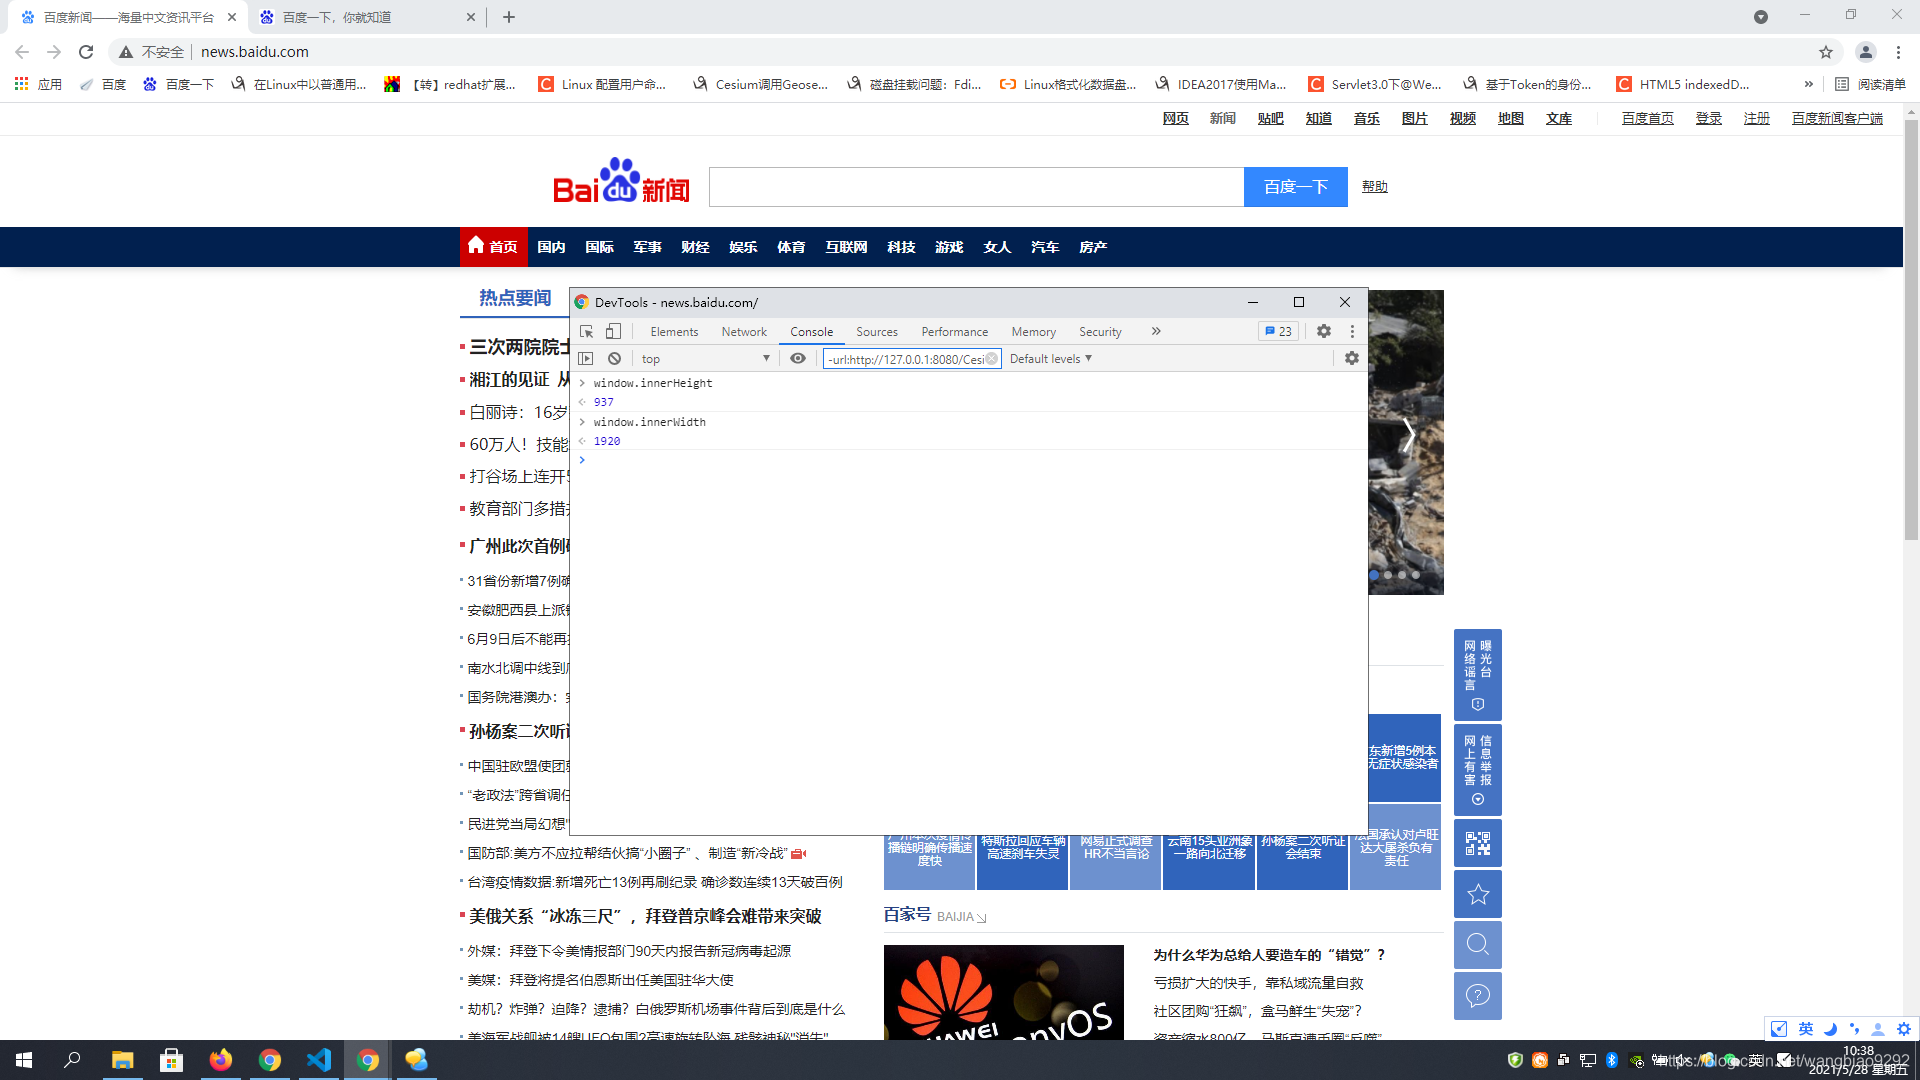The height and width of the screenshot is (1080, 1920).
Task: Launch File Explorer from taskbar
Action: coord(122,1060)
